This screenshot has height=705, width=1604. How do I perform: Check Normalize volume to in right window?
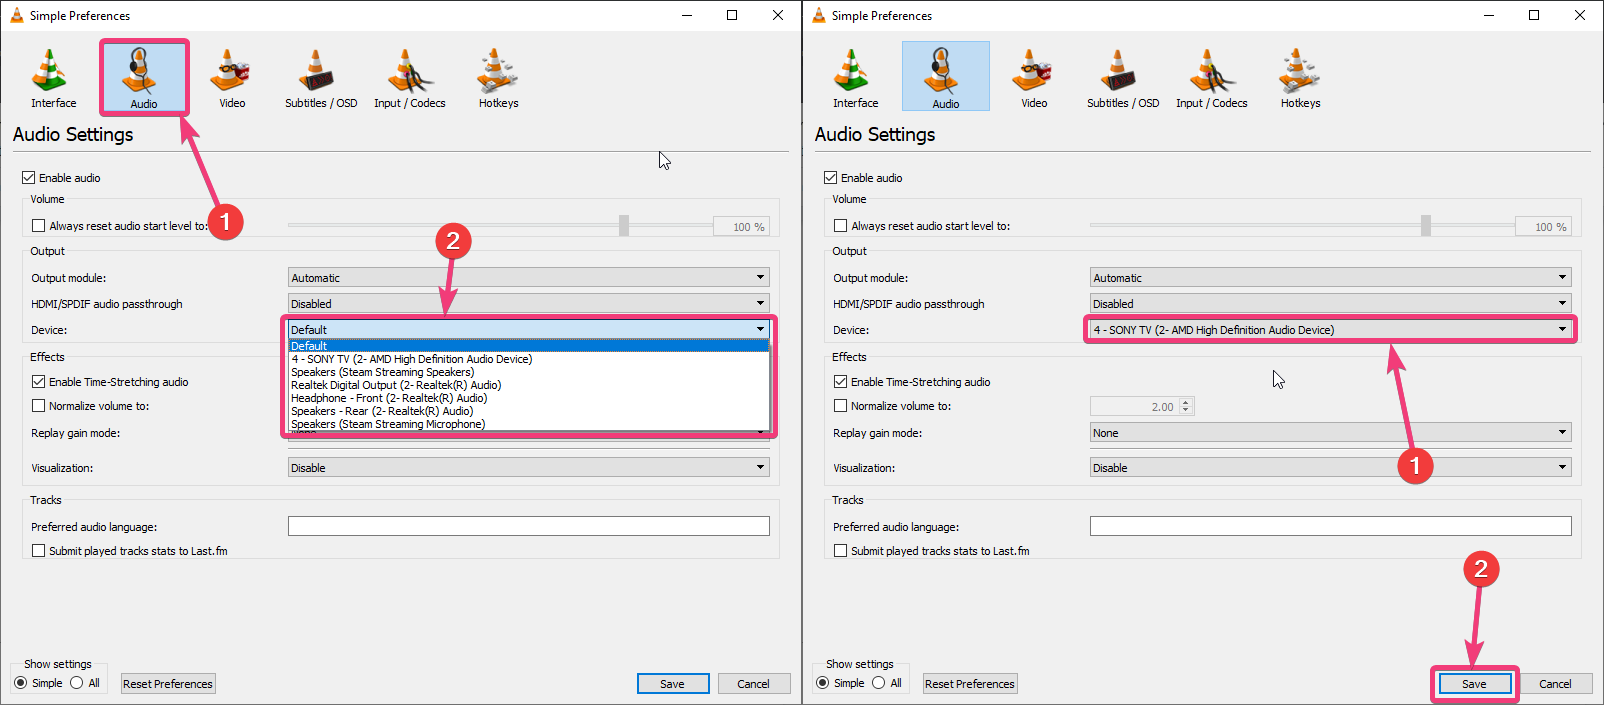coord(840,406)
